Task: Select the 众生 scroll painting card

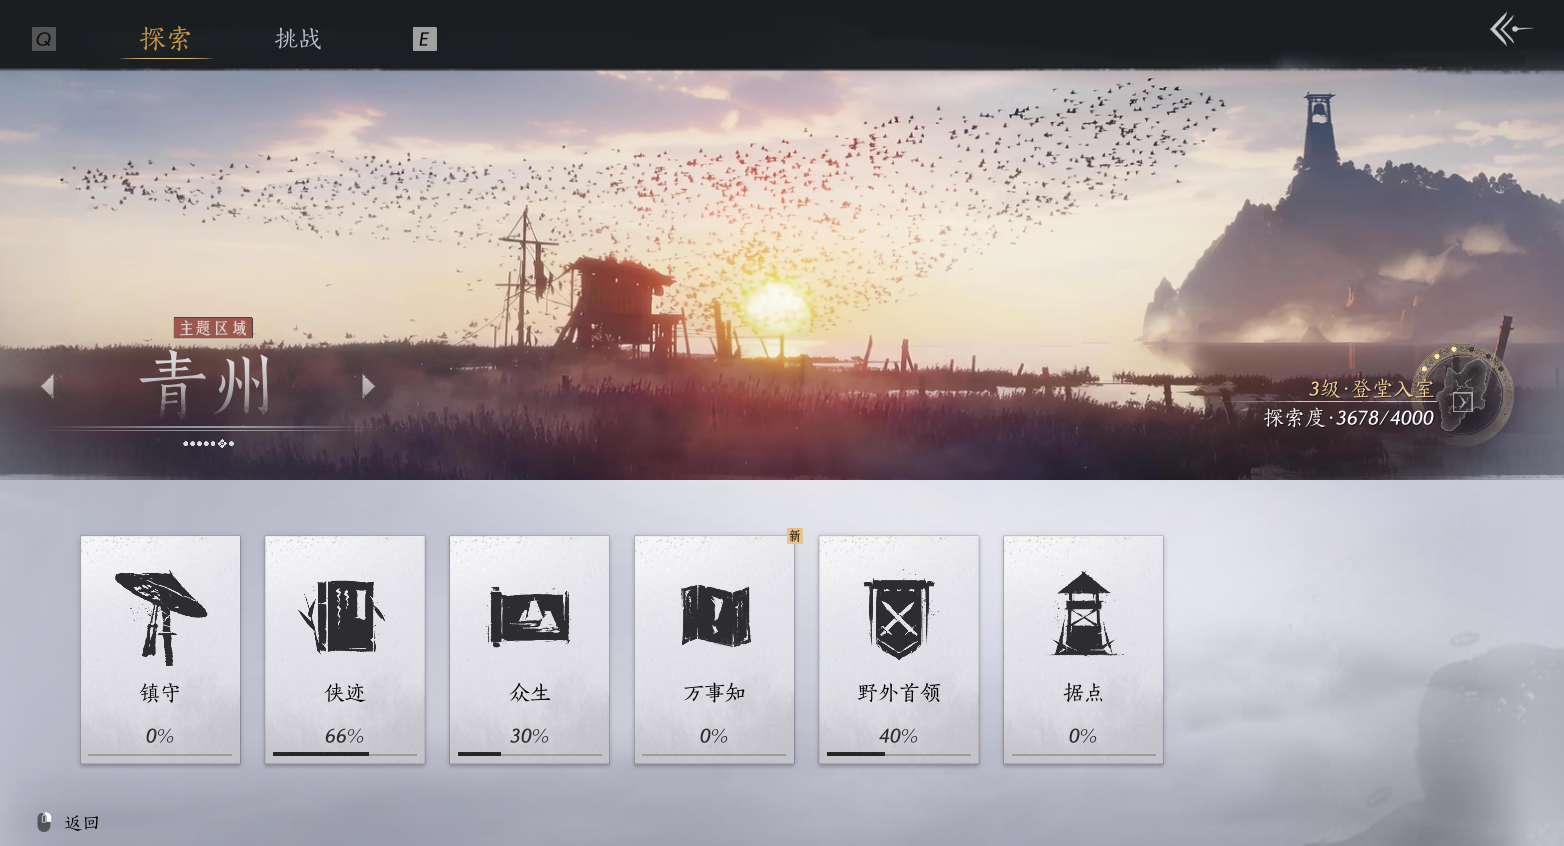Action: click(x=529, y=650)
